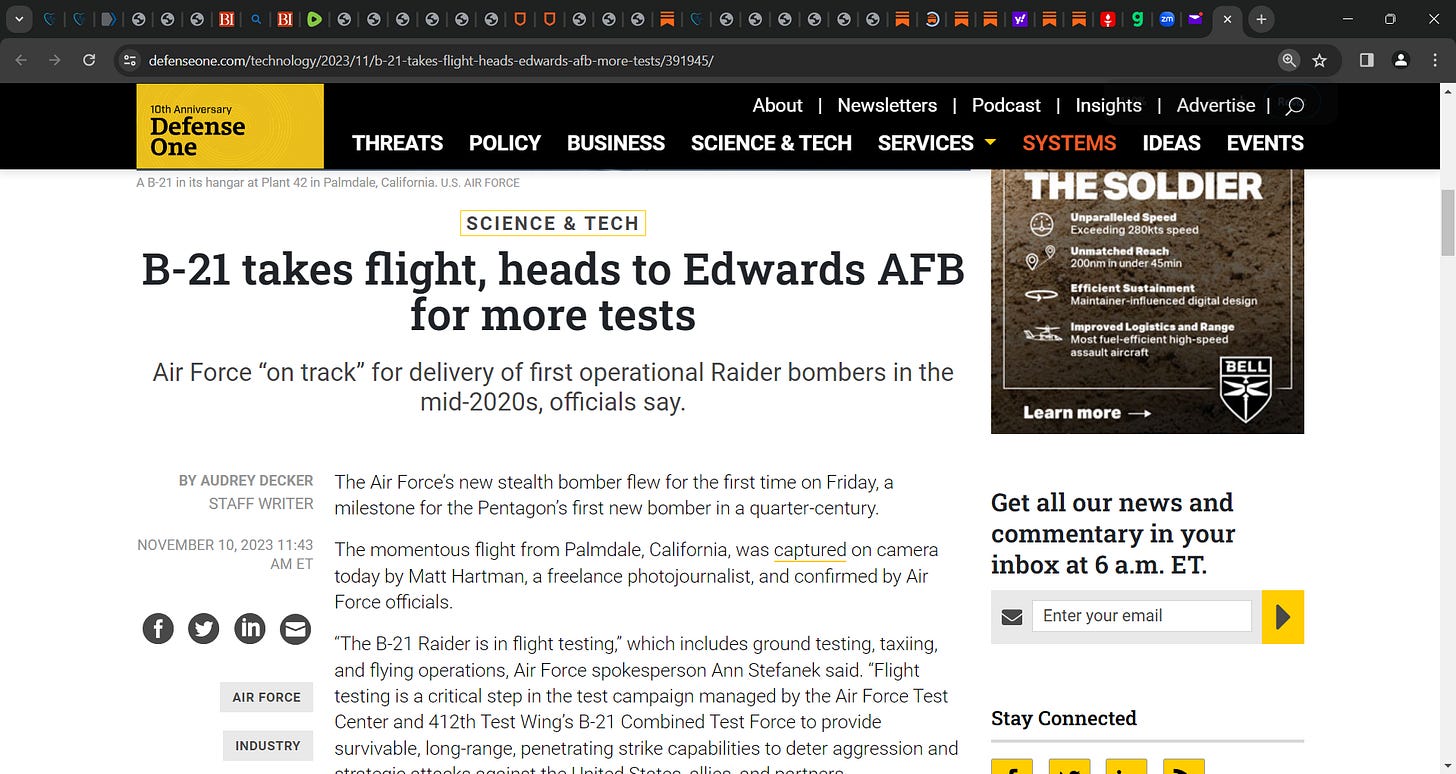
Task: Click the 'Stay Connected' heading
Action: [x=1064, y=718]
